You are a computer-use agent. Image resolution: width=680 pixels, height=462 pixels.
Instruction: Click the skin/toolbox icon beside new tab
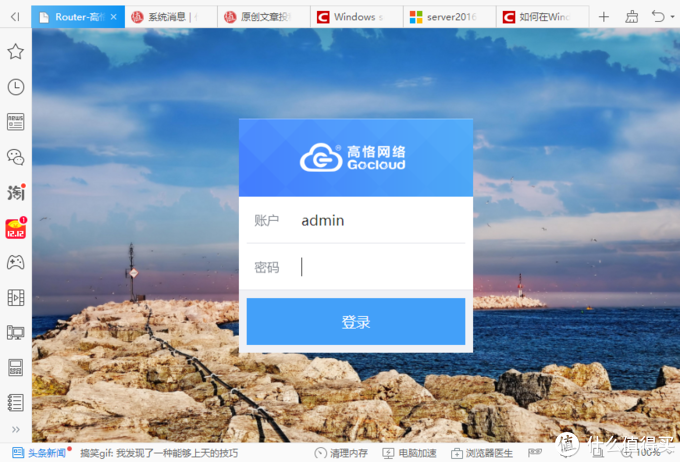631,17
